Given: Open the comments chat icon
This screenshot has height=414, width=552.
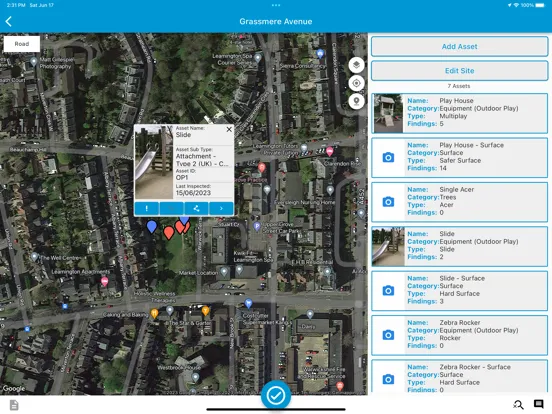Looking at the screenshot, I should pos(538,404).
